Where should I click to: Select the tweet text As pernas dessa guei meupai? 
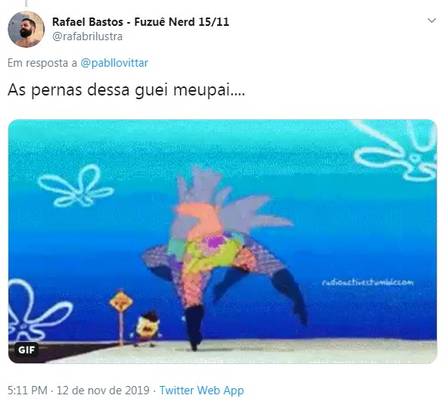126,90
